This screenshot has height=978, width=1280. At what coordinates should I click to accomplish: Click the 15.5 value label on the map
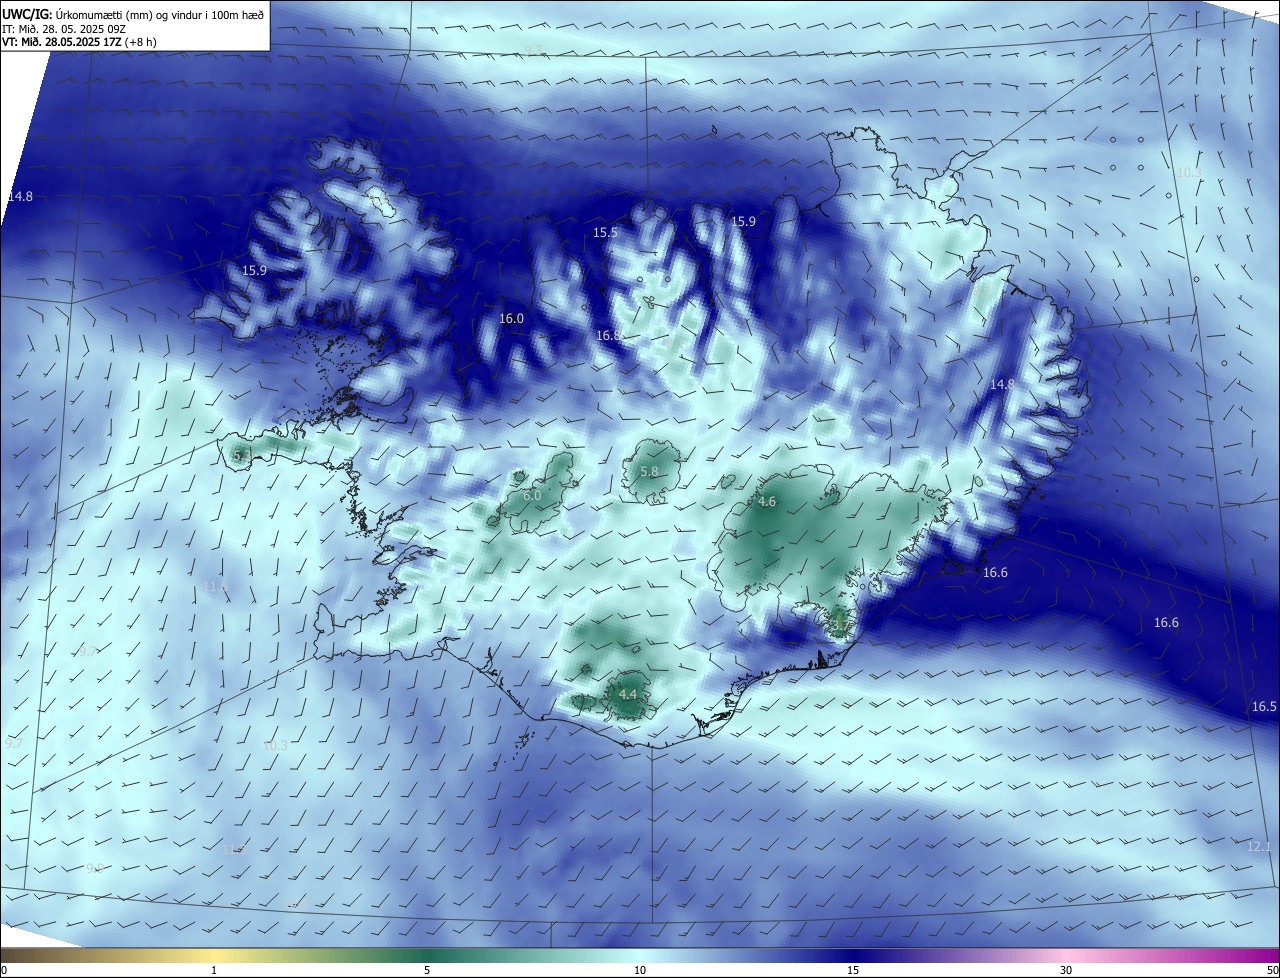tap(605, 232)
